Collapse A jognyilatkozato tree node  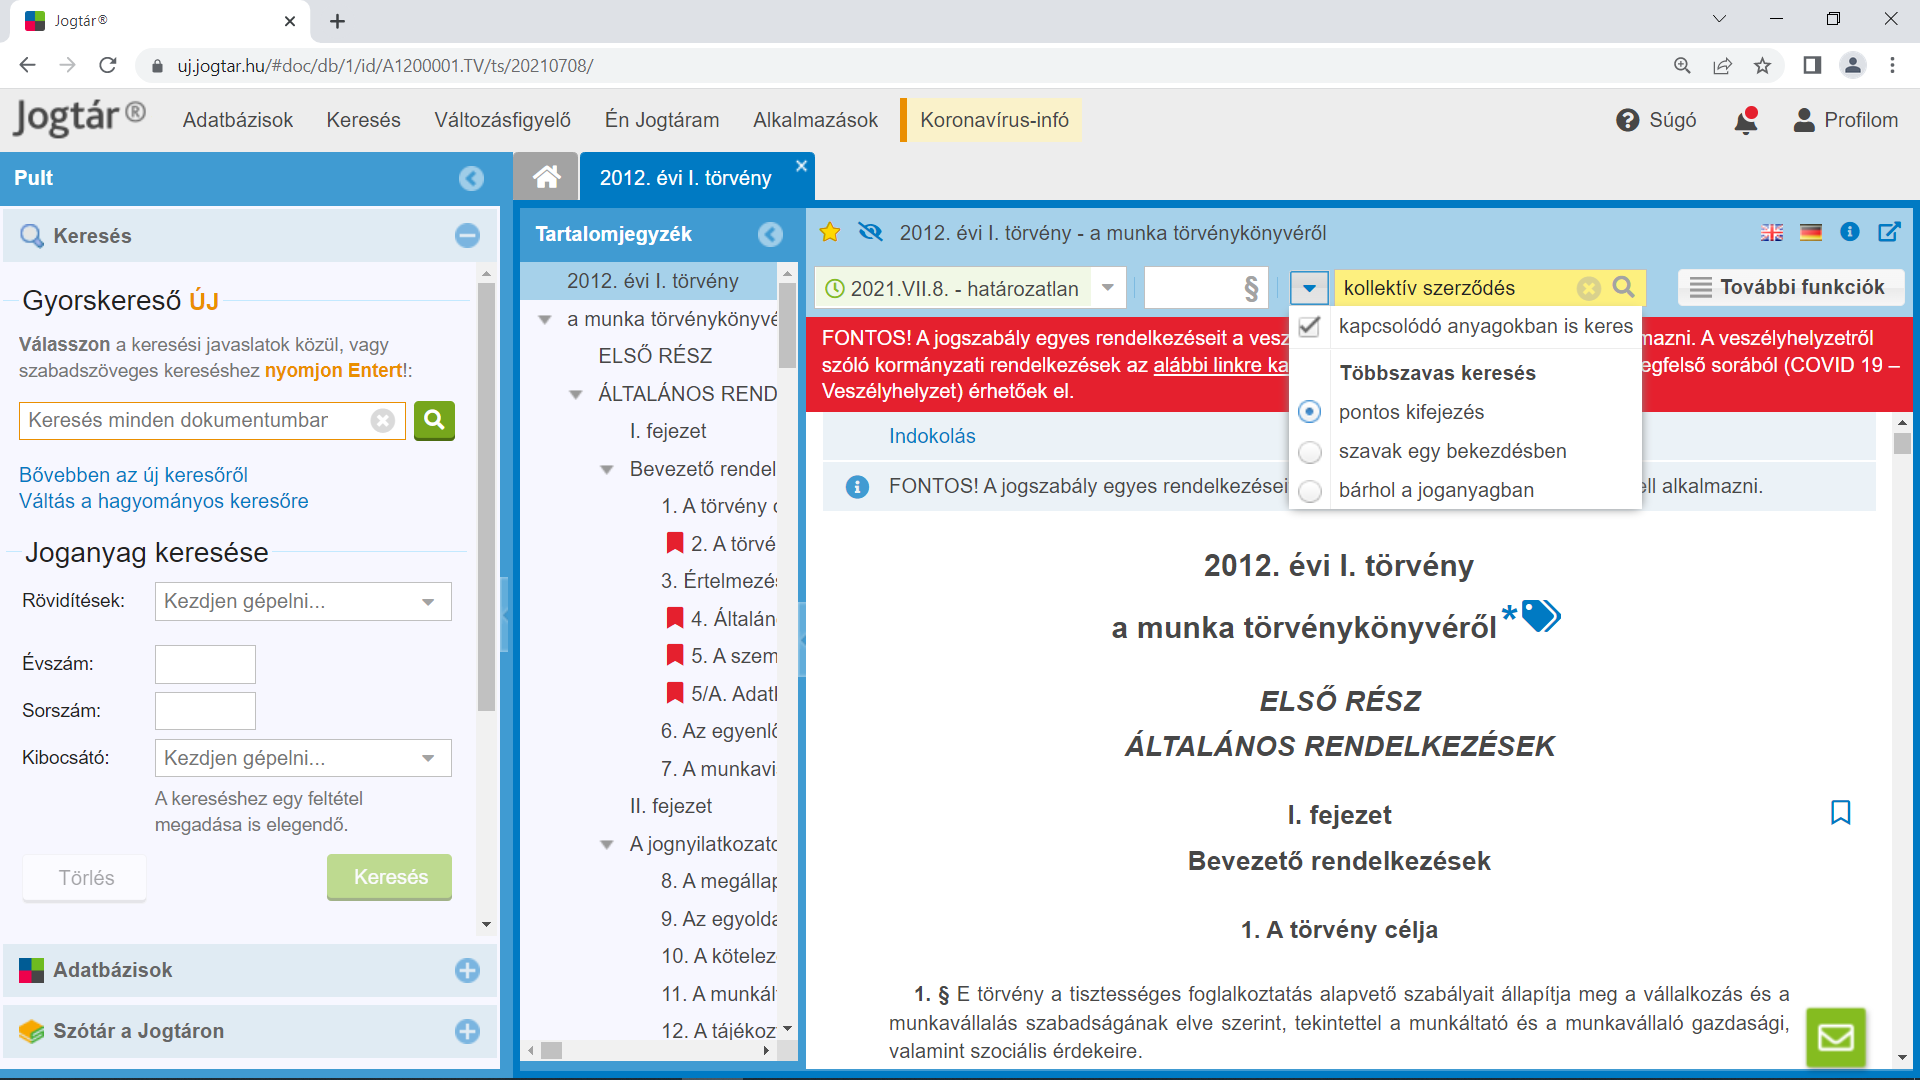point(607,845)
